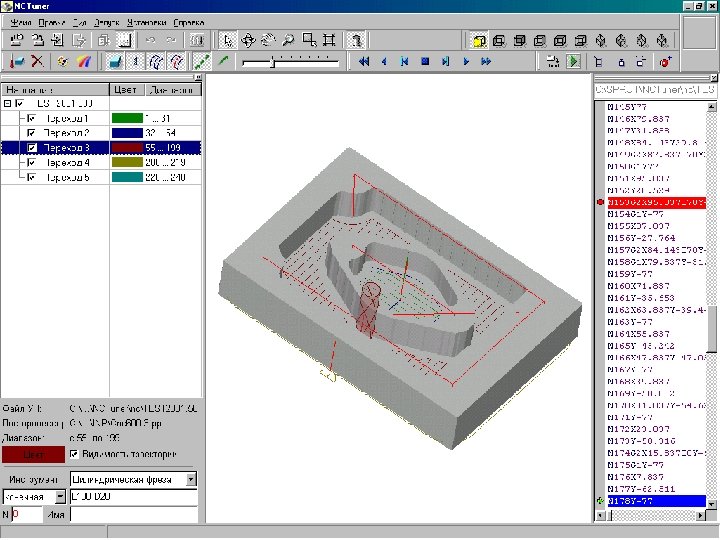Open the Конечная dropdown arrow

60,497
